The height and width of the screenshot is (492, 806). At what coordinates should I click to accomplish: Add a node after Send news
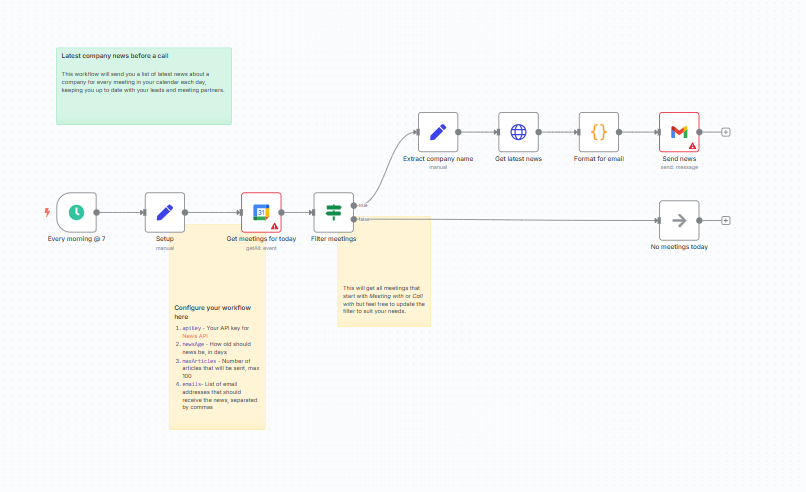(x=726, y=132)
